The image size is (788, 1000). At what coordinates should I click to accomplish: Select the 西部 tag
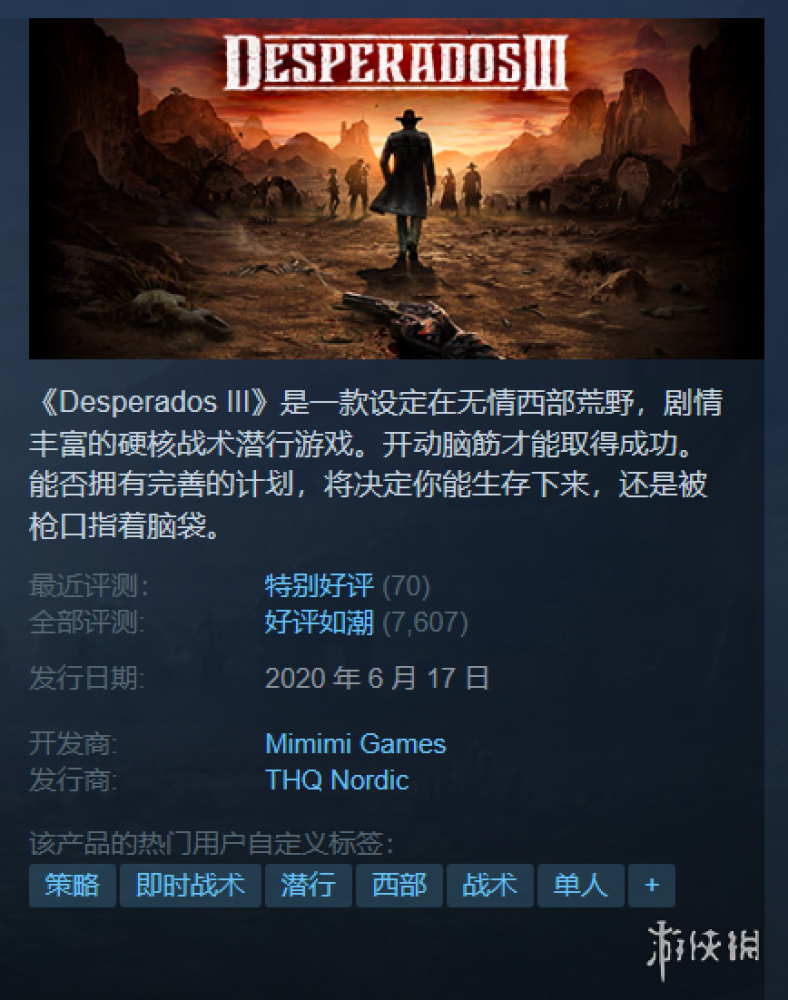399,885
